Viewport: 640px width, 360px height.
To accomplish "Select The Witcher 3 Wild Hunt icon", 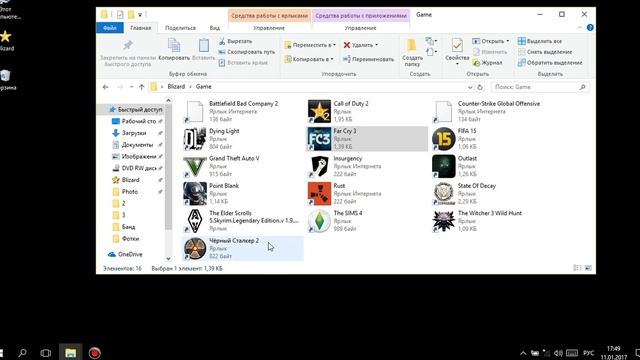I will [444, 221].
